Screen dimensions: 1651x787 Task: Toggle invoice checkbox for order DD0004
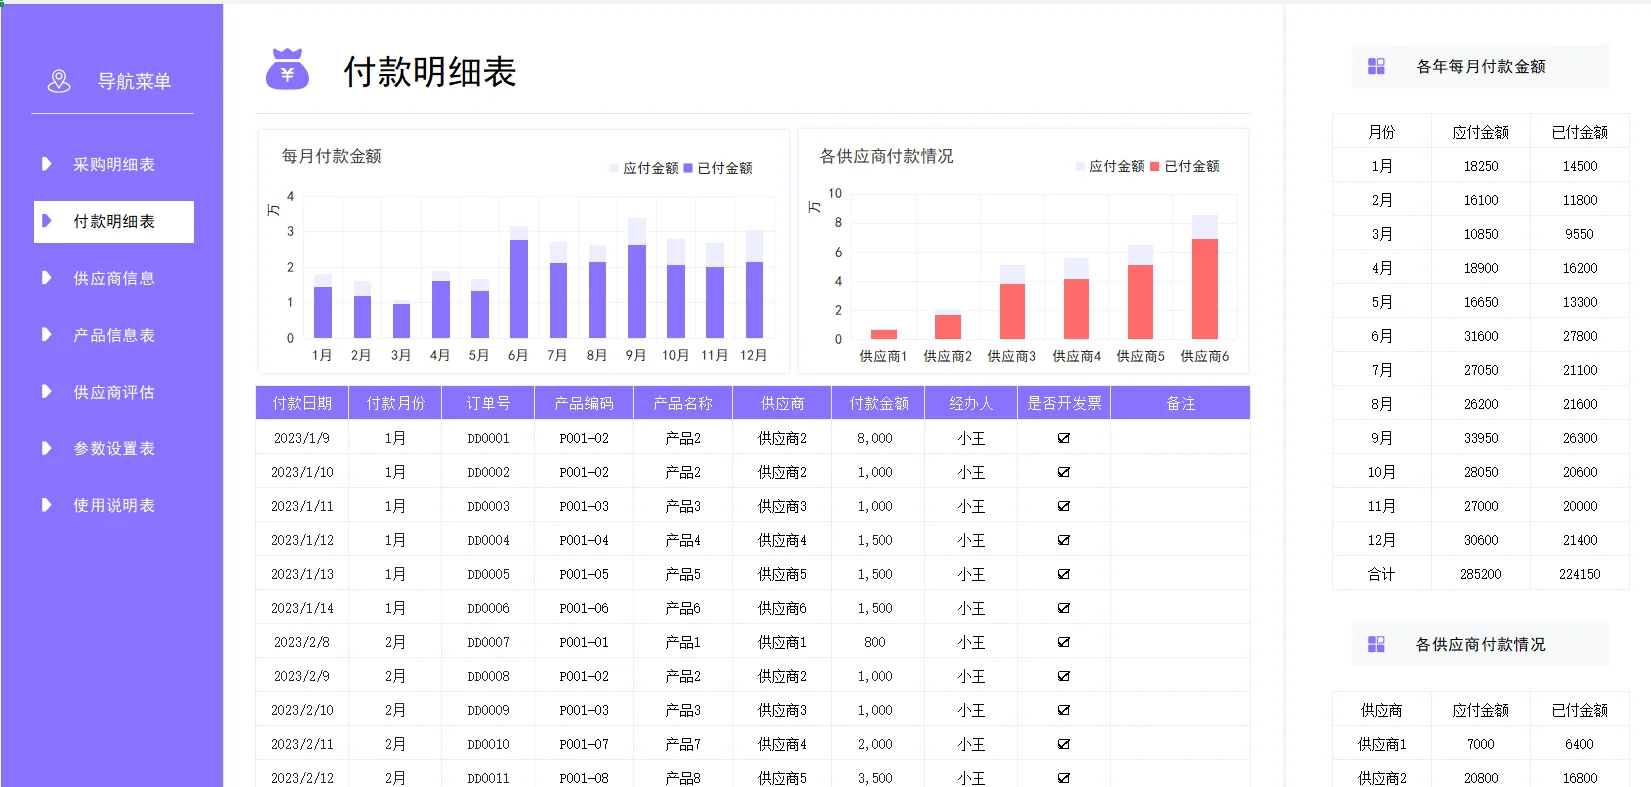point(1064,540)
